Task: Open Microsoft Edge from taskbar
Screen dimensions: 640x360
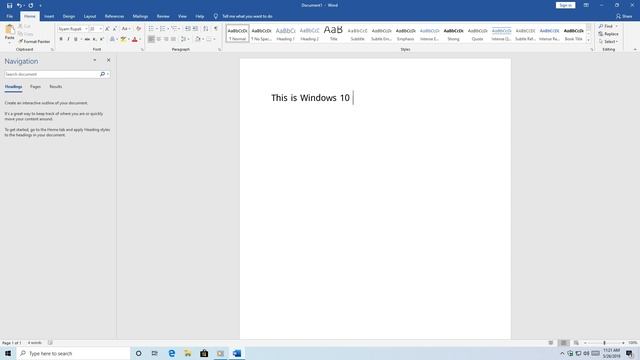Action: [171, 353]
